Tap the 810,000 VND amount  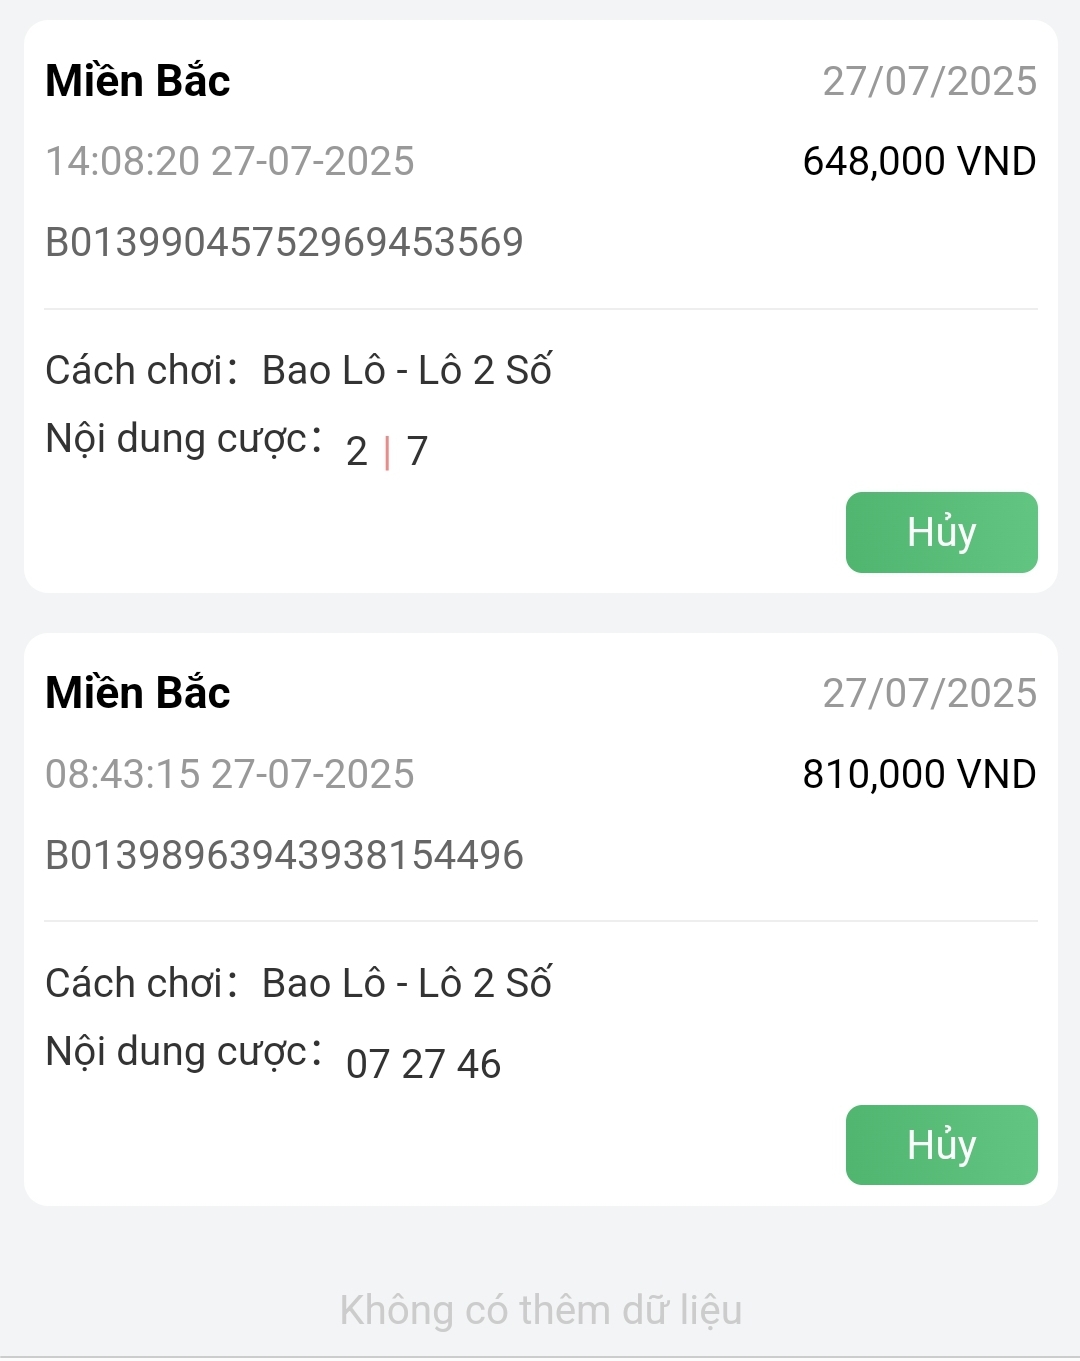919,774
